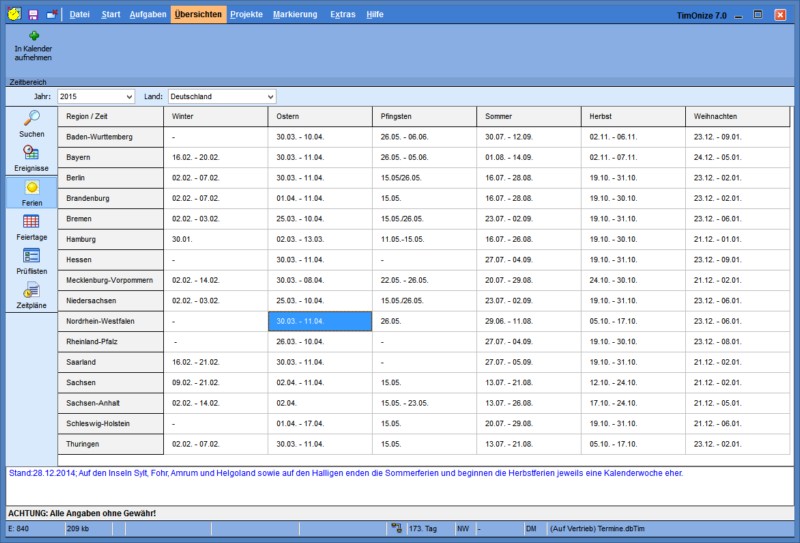Image resolution: width=800 pixels, height=543 pixels.
Task: Open the Prüflisten checklist icon
Action: coord(31,256)
